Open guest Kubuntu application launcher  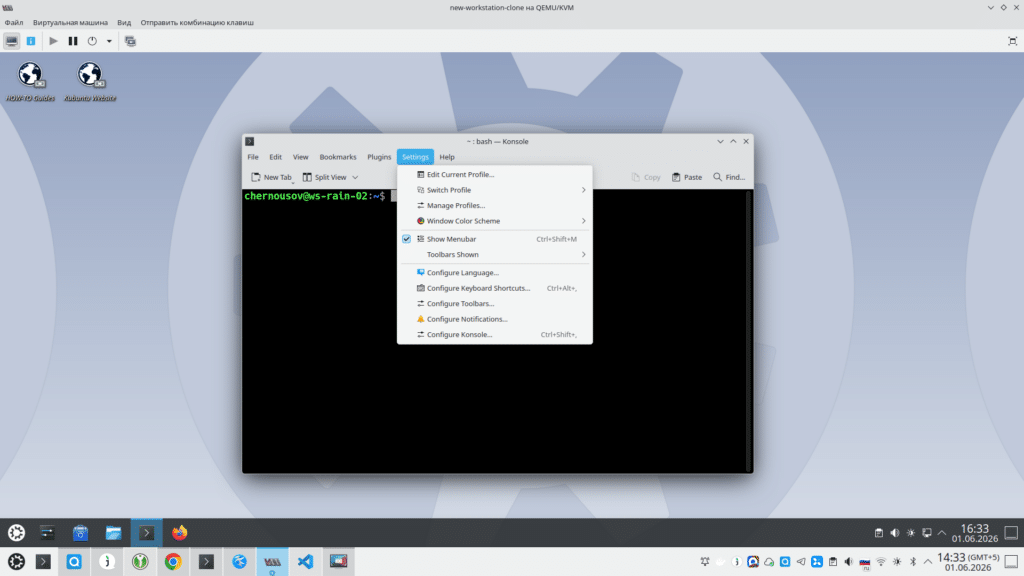(16, 533)
